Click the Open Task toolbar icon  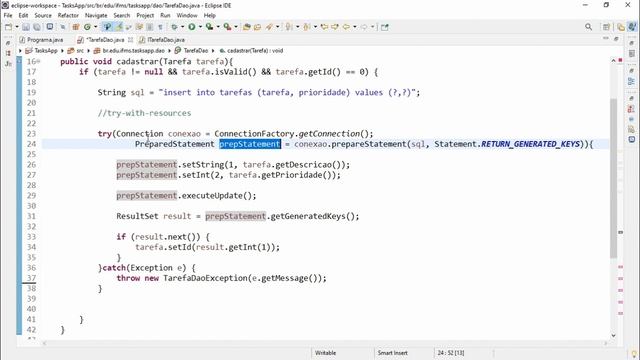pos(258,27)
